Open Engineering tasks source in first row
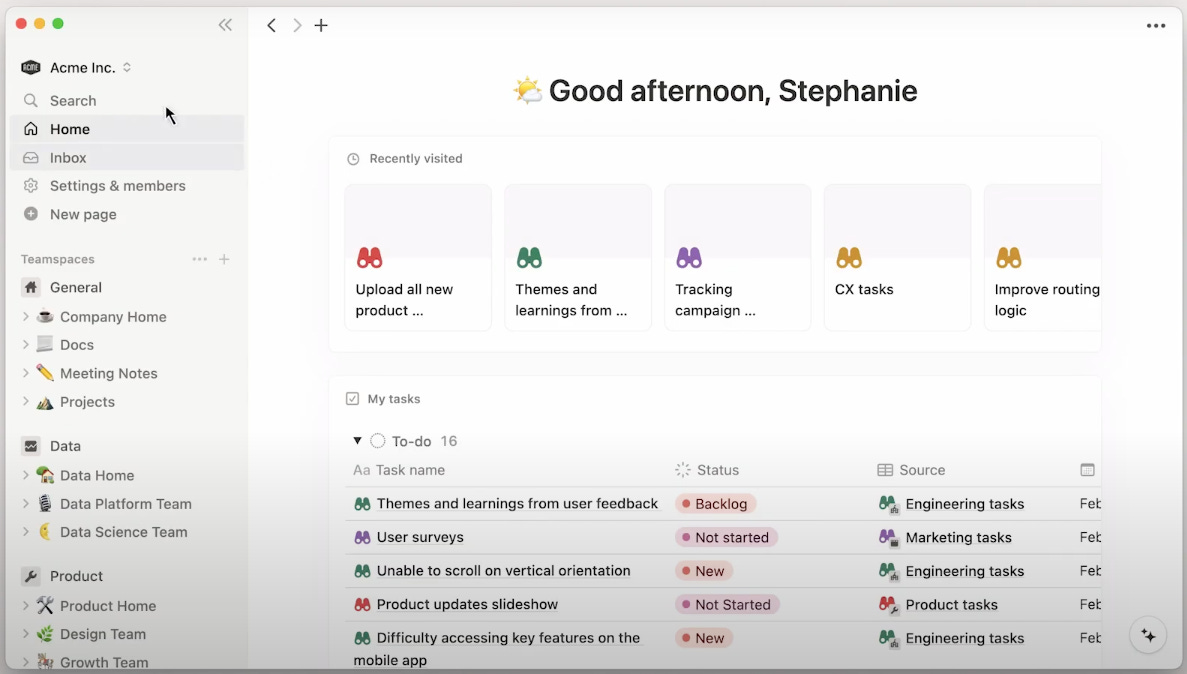Image resolution: width=1187 pixels, height=674 pixels. click(964, 504)
